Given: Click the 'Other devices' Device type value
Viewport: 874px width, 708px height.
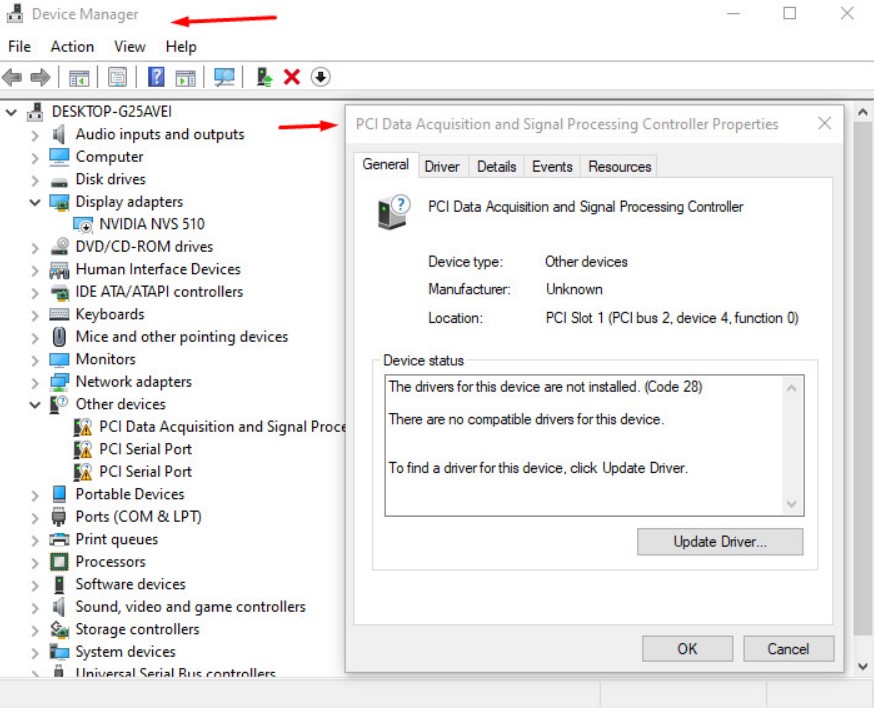Looking at the screenshot, I should [586, 262].
